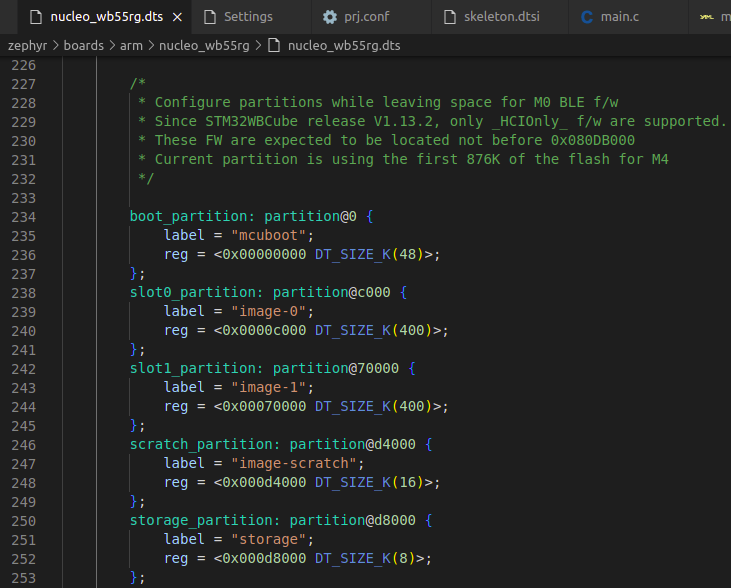Switch to the prj.conf tab
Viewport: 731px width, 588px height.
pyautogui.click(x=371, y=17)
